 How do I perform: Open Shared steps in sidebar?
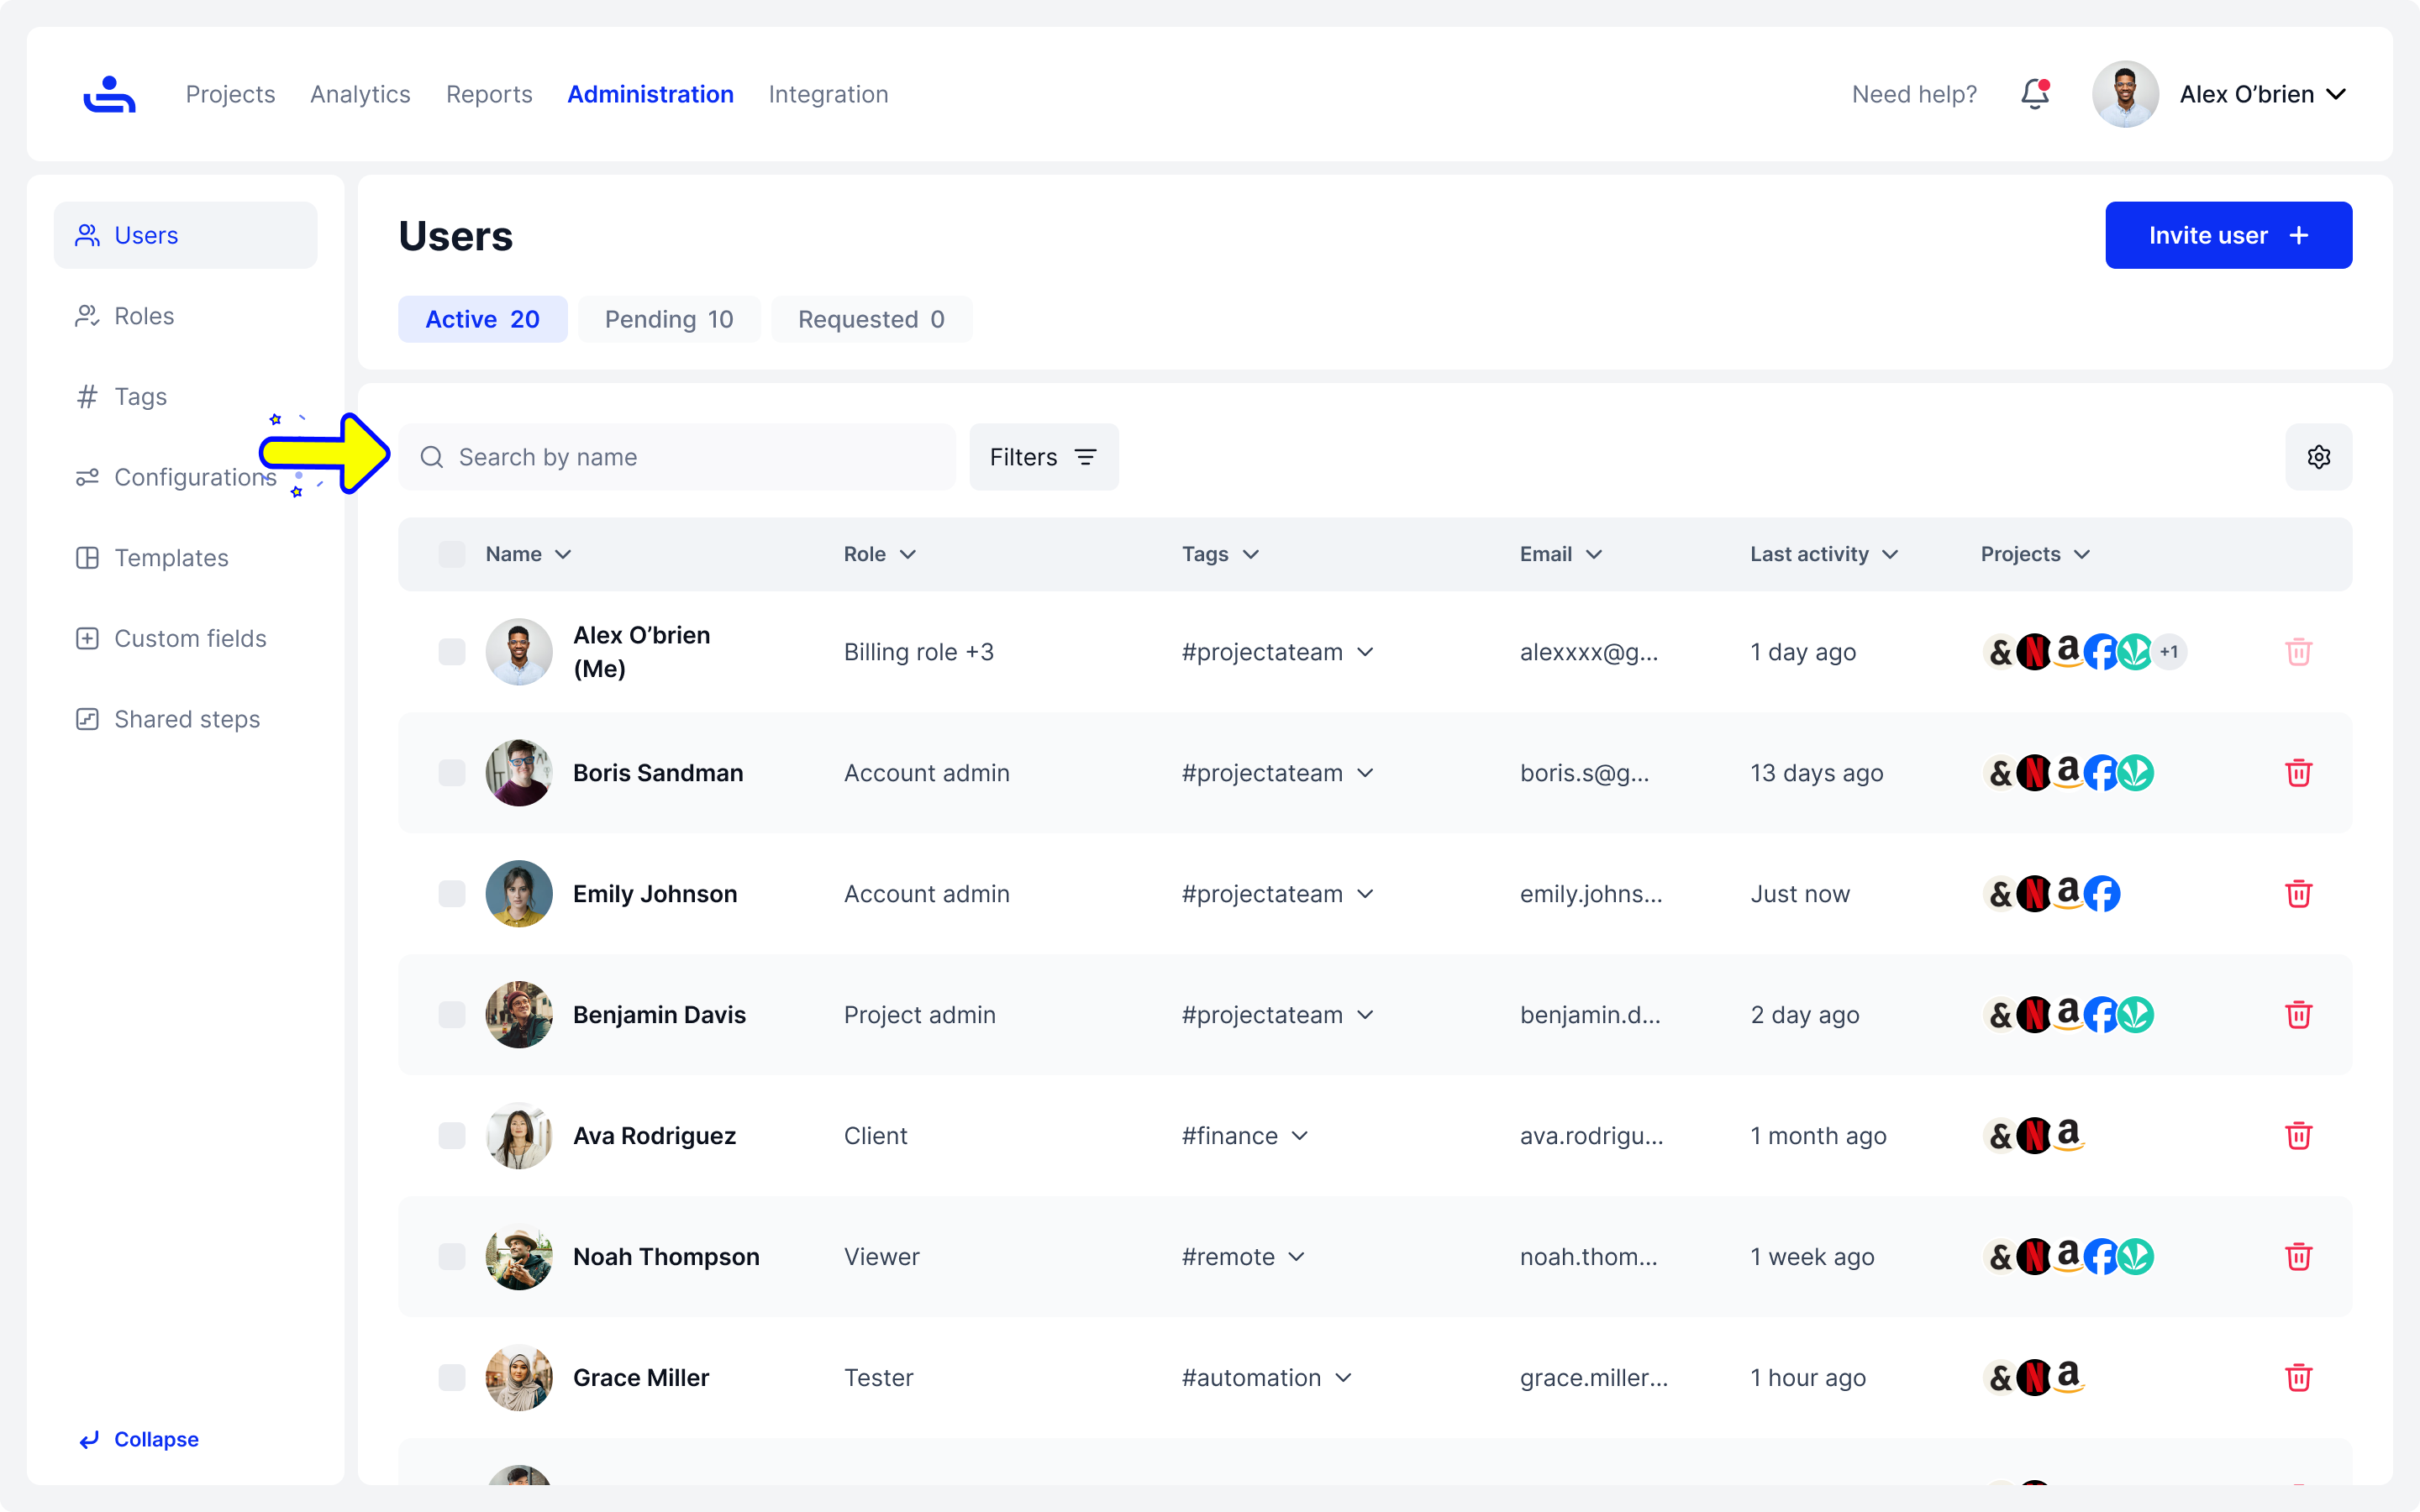(186, 719)
